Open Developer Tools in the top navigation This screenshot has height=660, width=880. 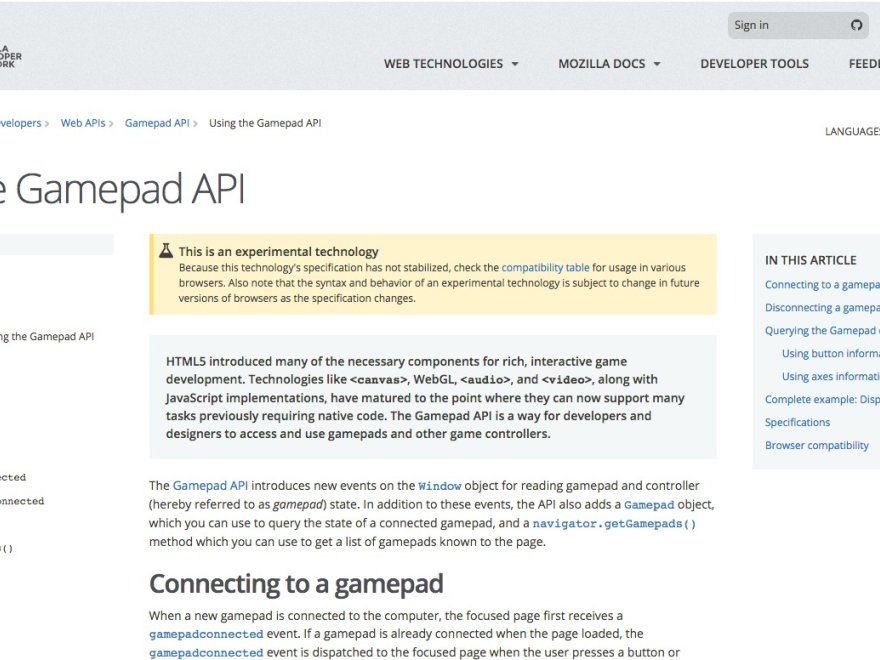[x=754, y=64]
